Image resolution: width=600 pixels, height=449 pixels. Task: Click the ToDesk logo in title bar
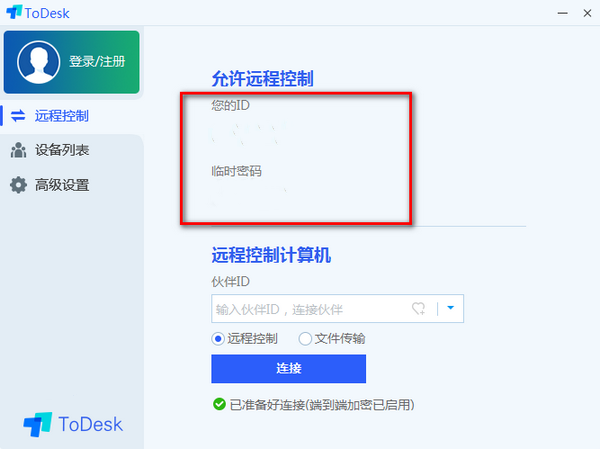[x=38, y=13]
